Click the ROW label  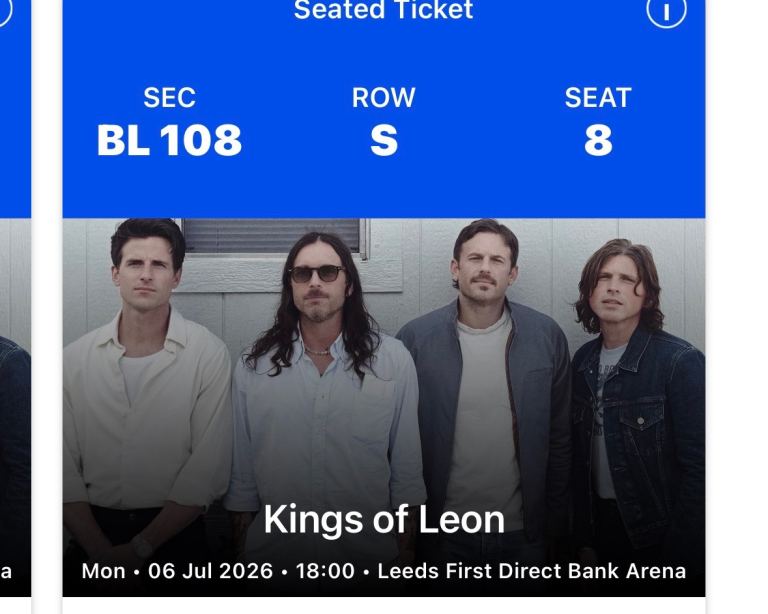(x=383, y=98)
